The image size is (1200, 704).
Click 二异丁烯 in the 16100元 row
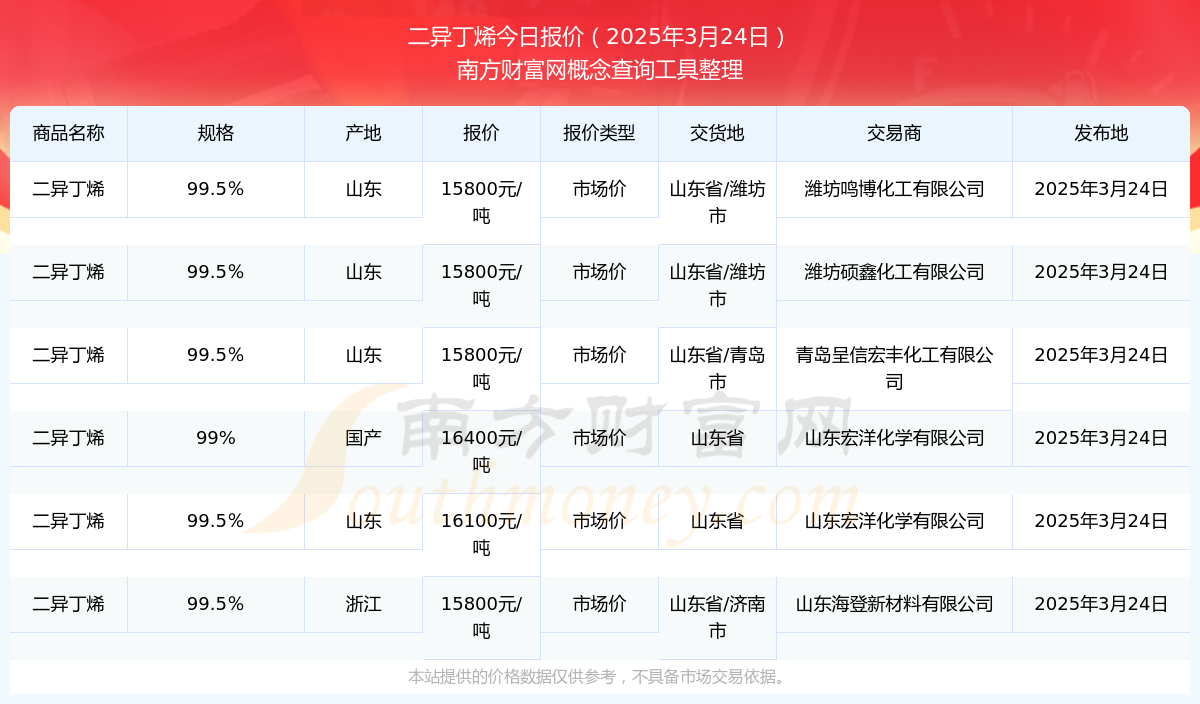click(68, 521)
